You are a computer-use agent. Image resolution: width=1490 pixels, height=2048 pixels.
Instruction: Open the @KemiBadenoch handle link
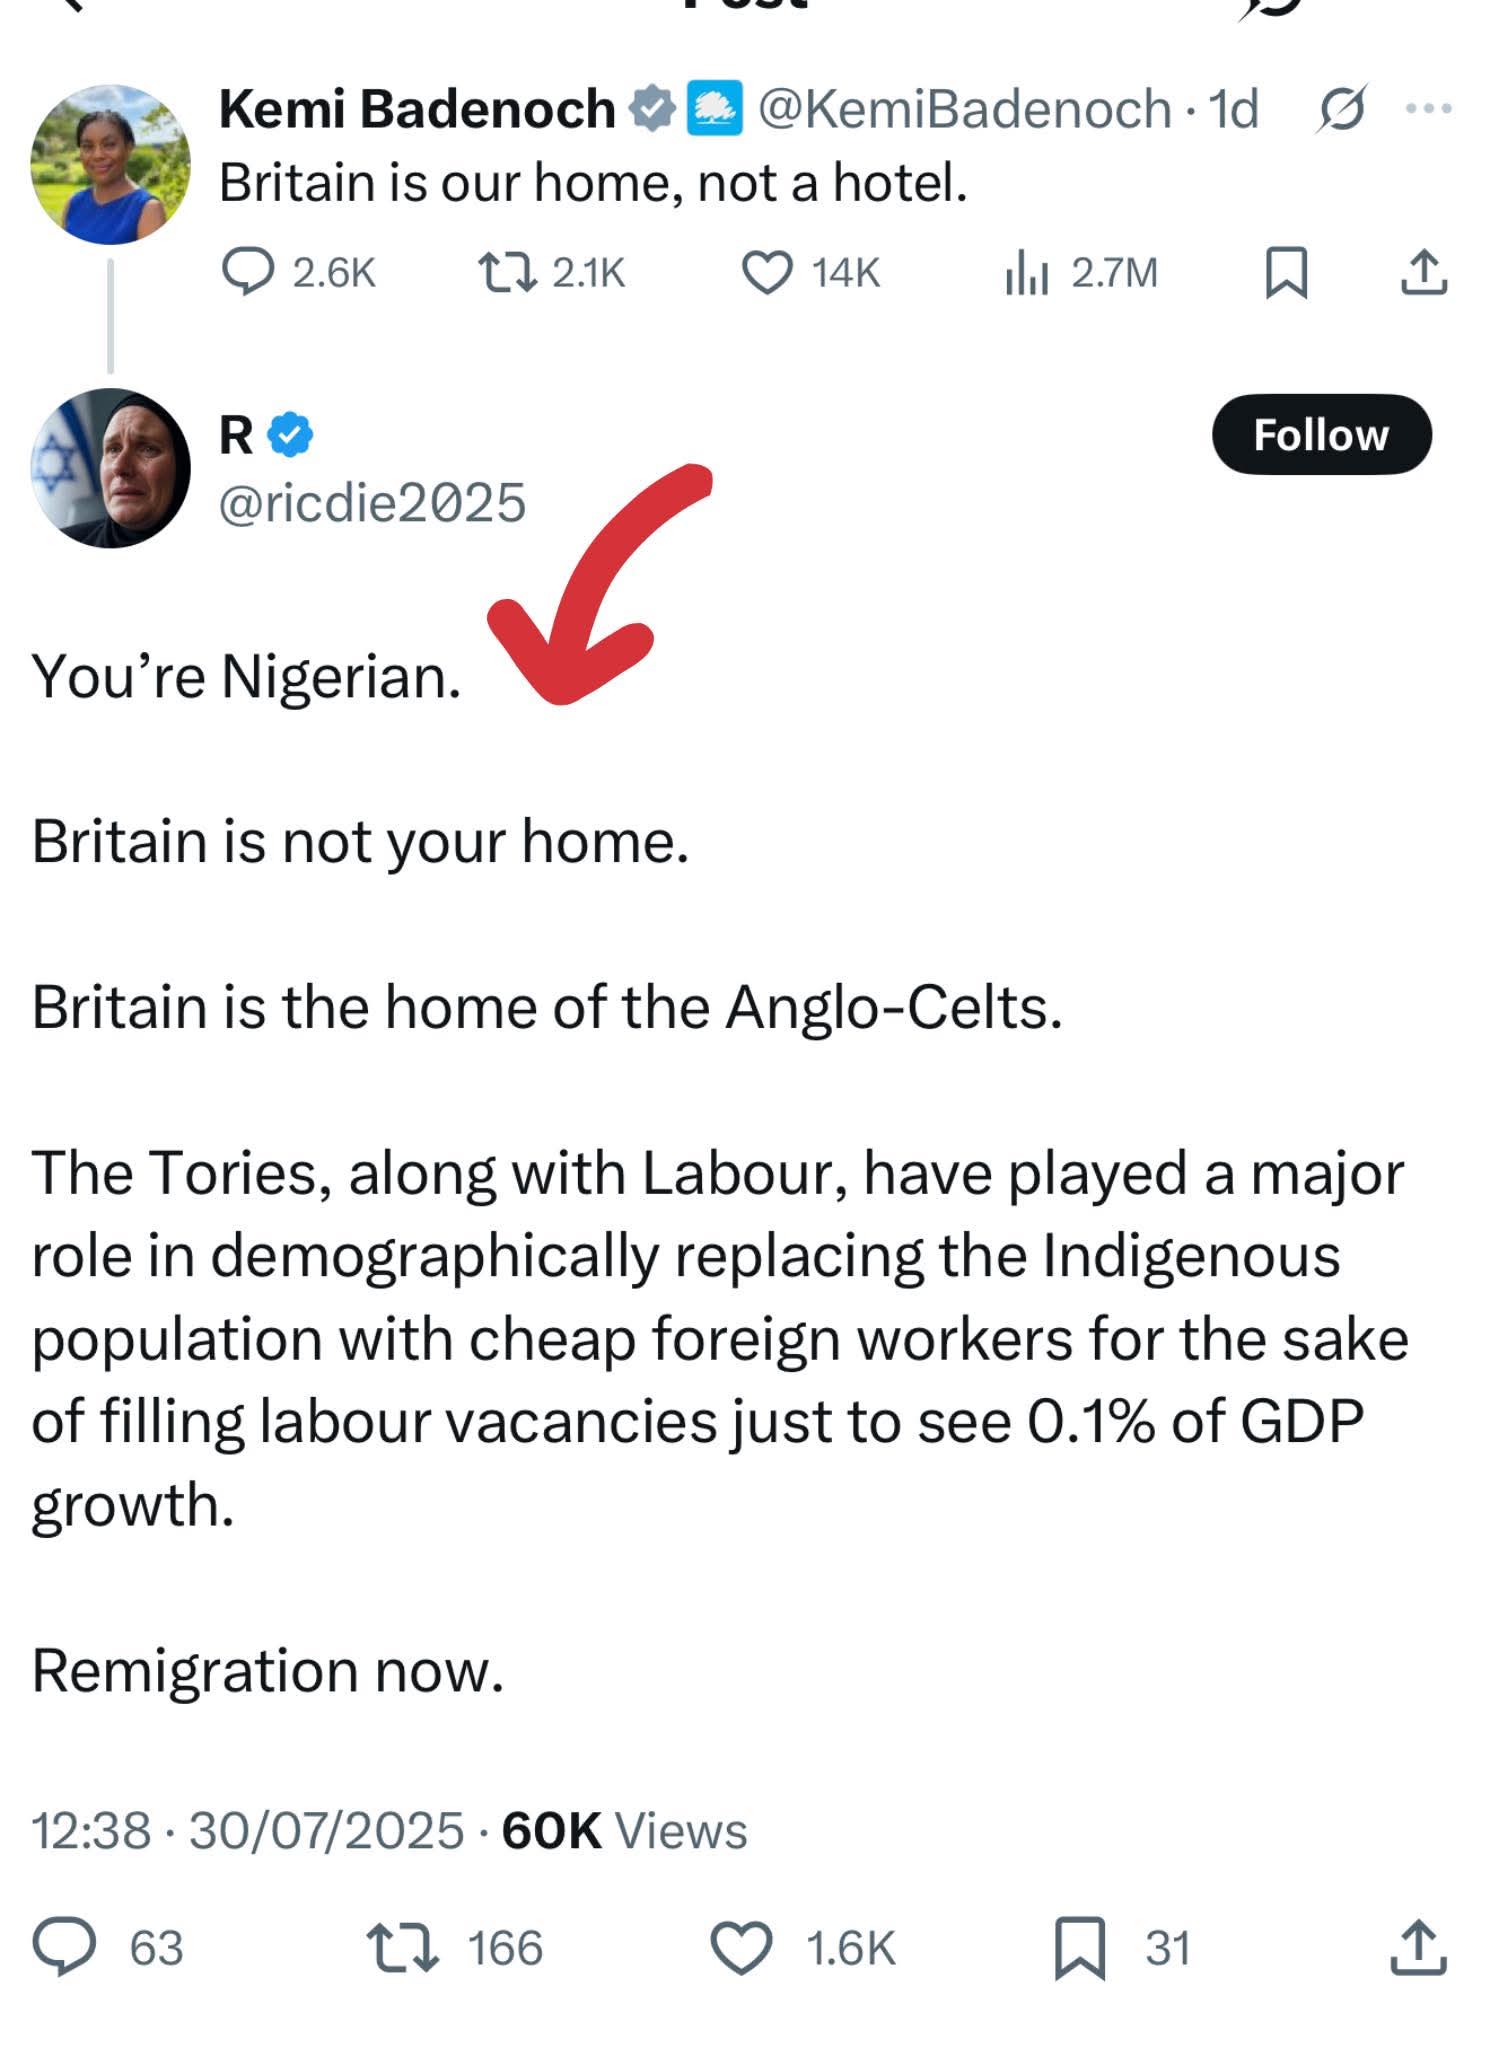pyautogui.click(x=964, y=108)
